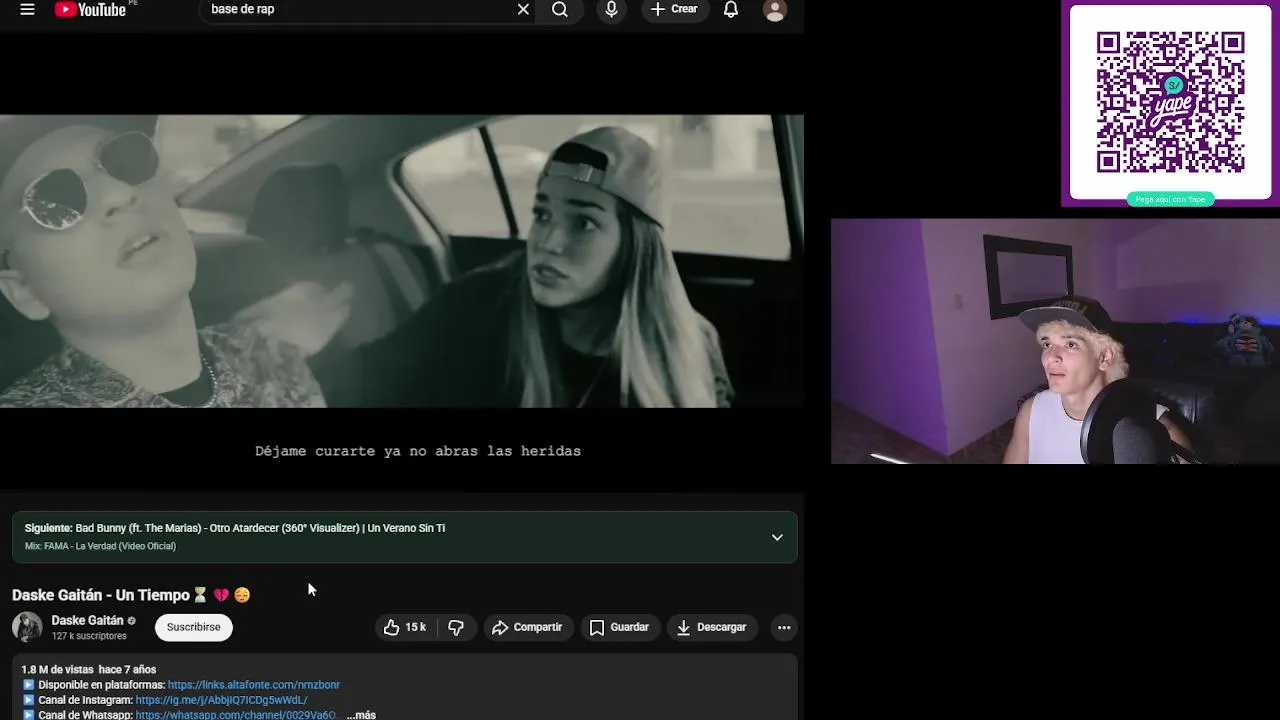This screenshot has height=720, width=1280.
Task: Click the magnifier search button
Action: pos(560,9)
